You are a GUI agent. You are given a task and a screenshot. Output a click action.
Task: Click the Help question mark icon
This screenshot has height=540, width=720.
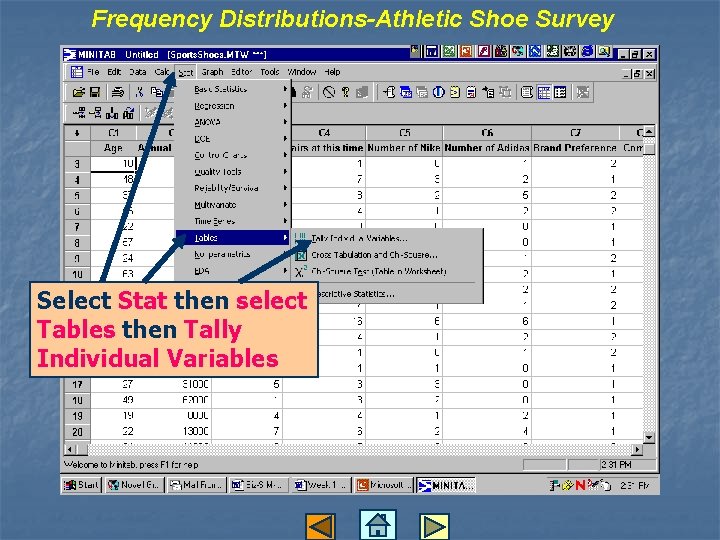click(x=345, y=93)
